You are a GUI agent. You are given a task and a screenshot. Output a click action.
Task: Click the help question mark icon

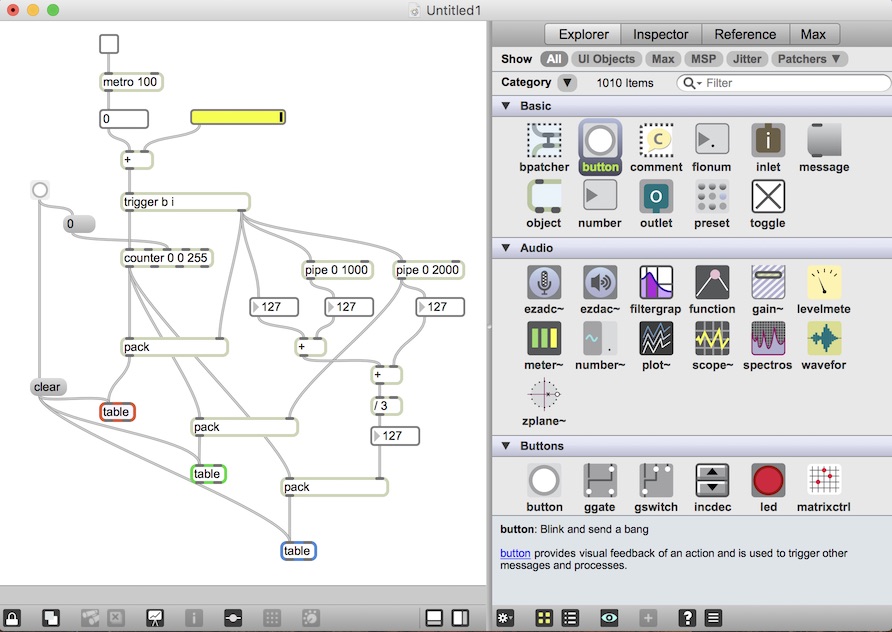687,617
